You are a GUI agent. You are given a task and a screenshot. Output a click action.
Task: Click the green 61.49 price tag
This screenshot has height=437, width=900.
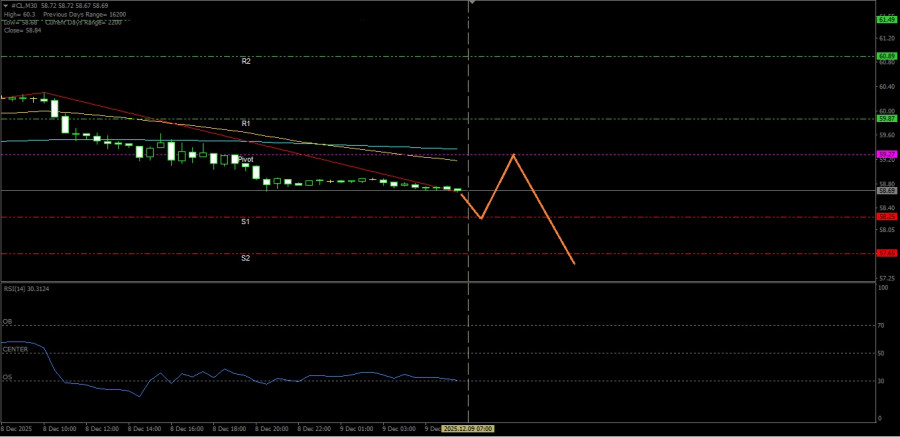886,19
